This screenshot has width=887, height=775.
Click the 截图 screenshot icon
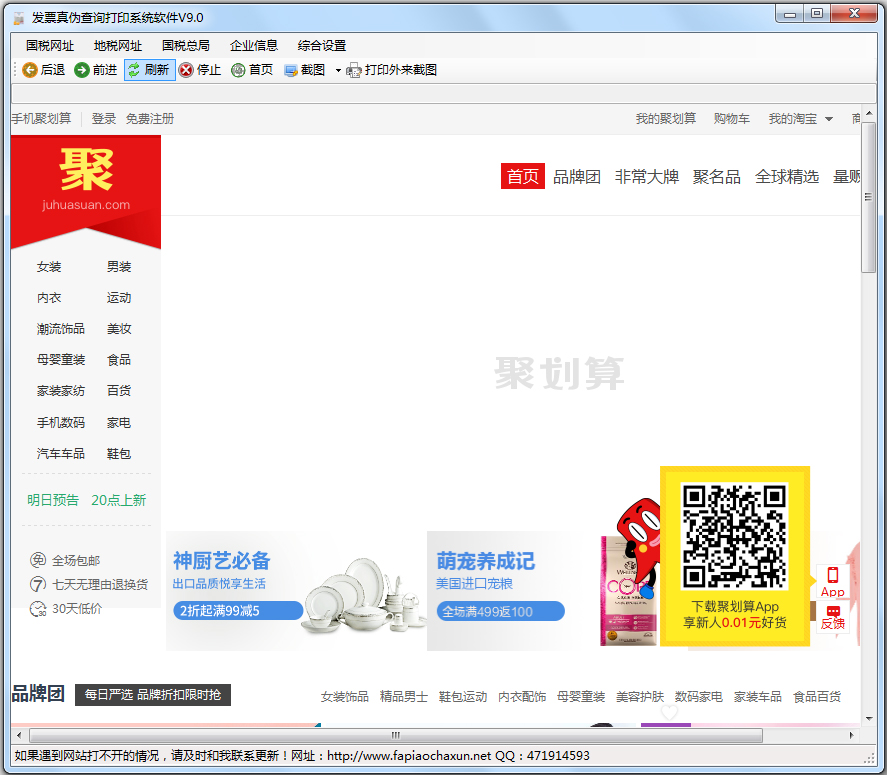[291, 71]
